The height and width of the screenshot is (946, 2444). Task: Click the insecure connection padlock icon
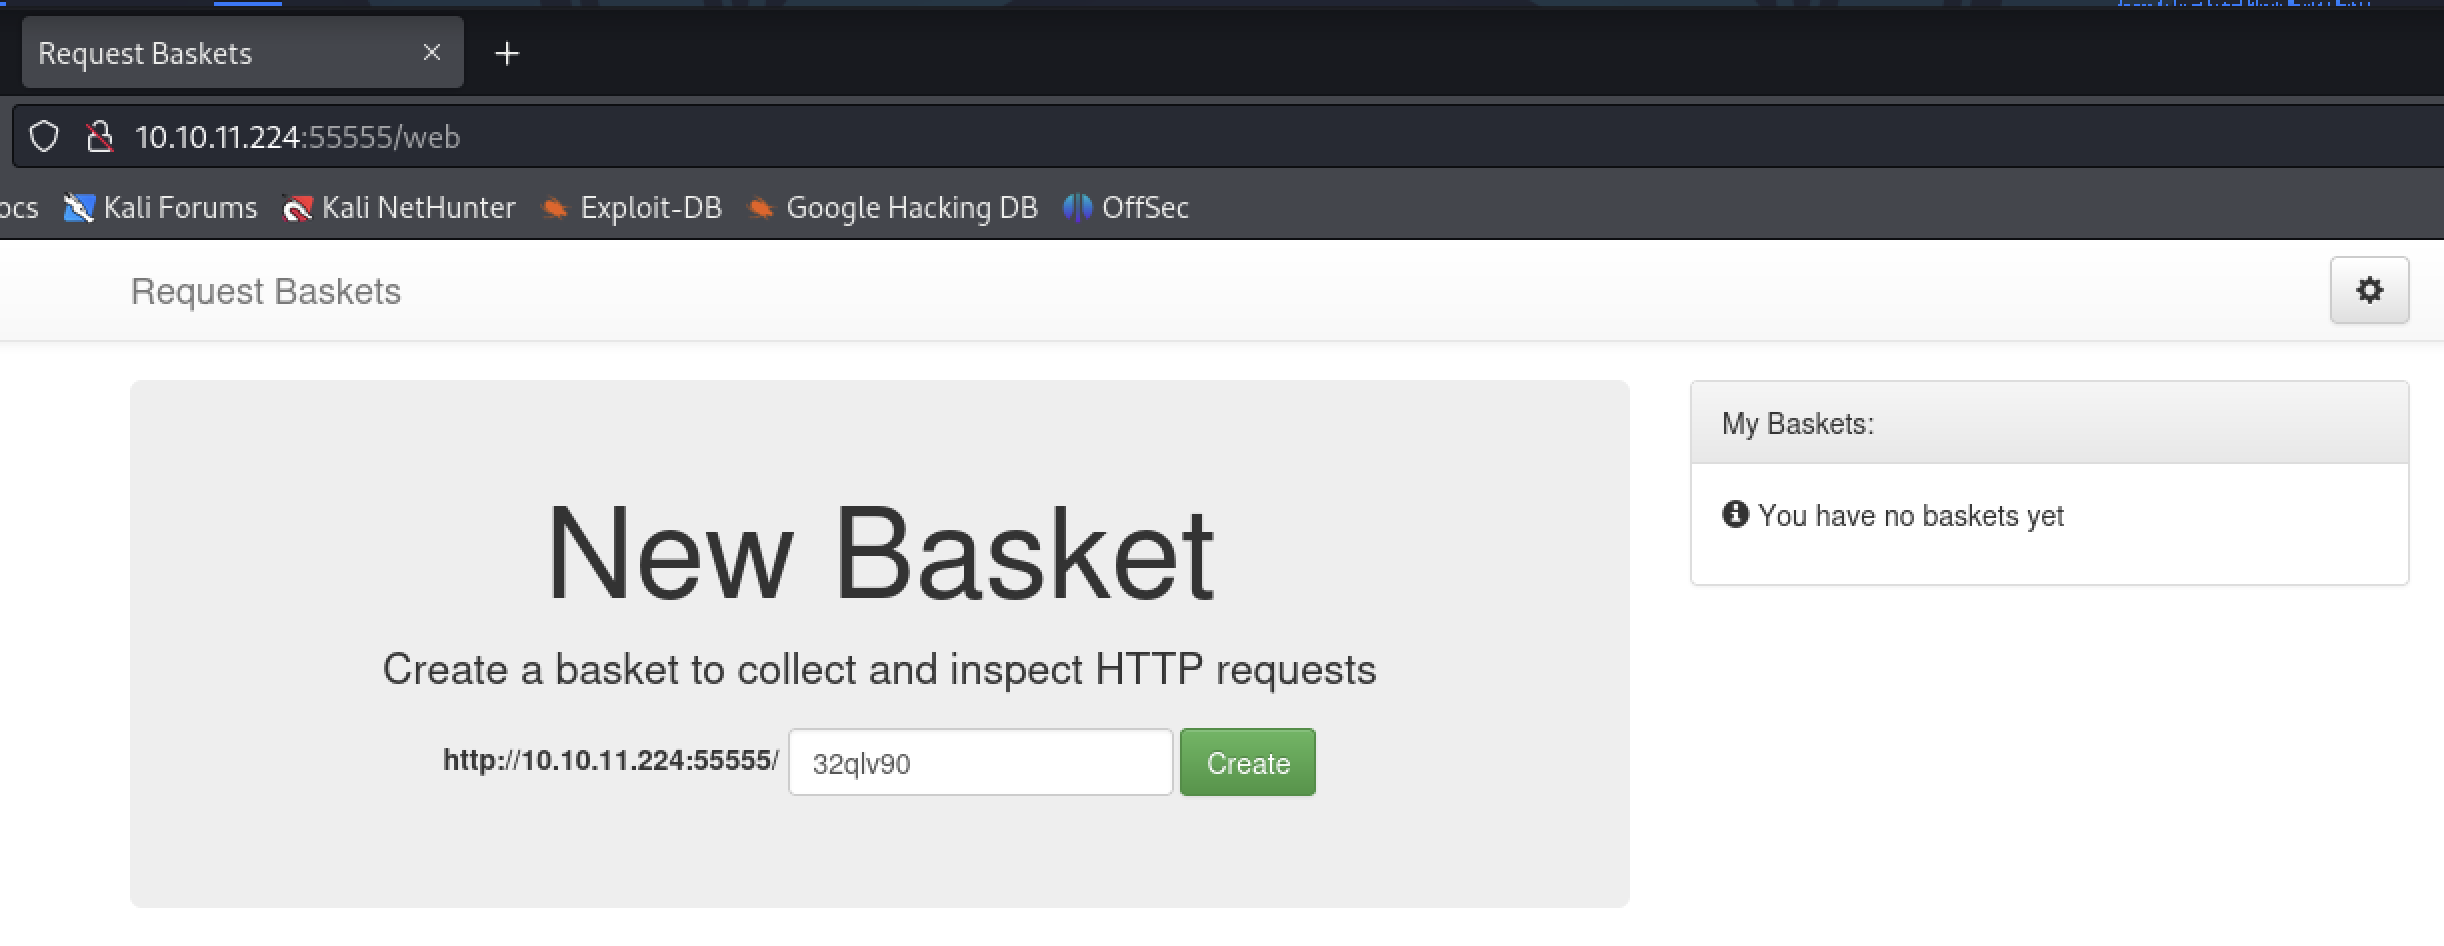click(x=99, y=137)
